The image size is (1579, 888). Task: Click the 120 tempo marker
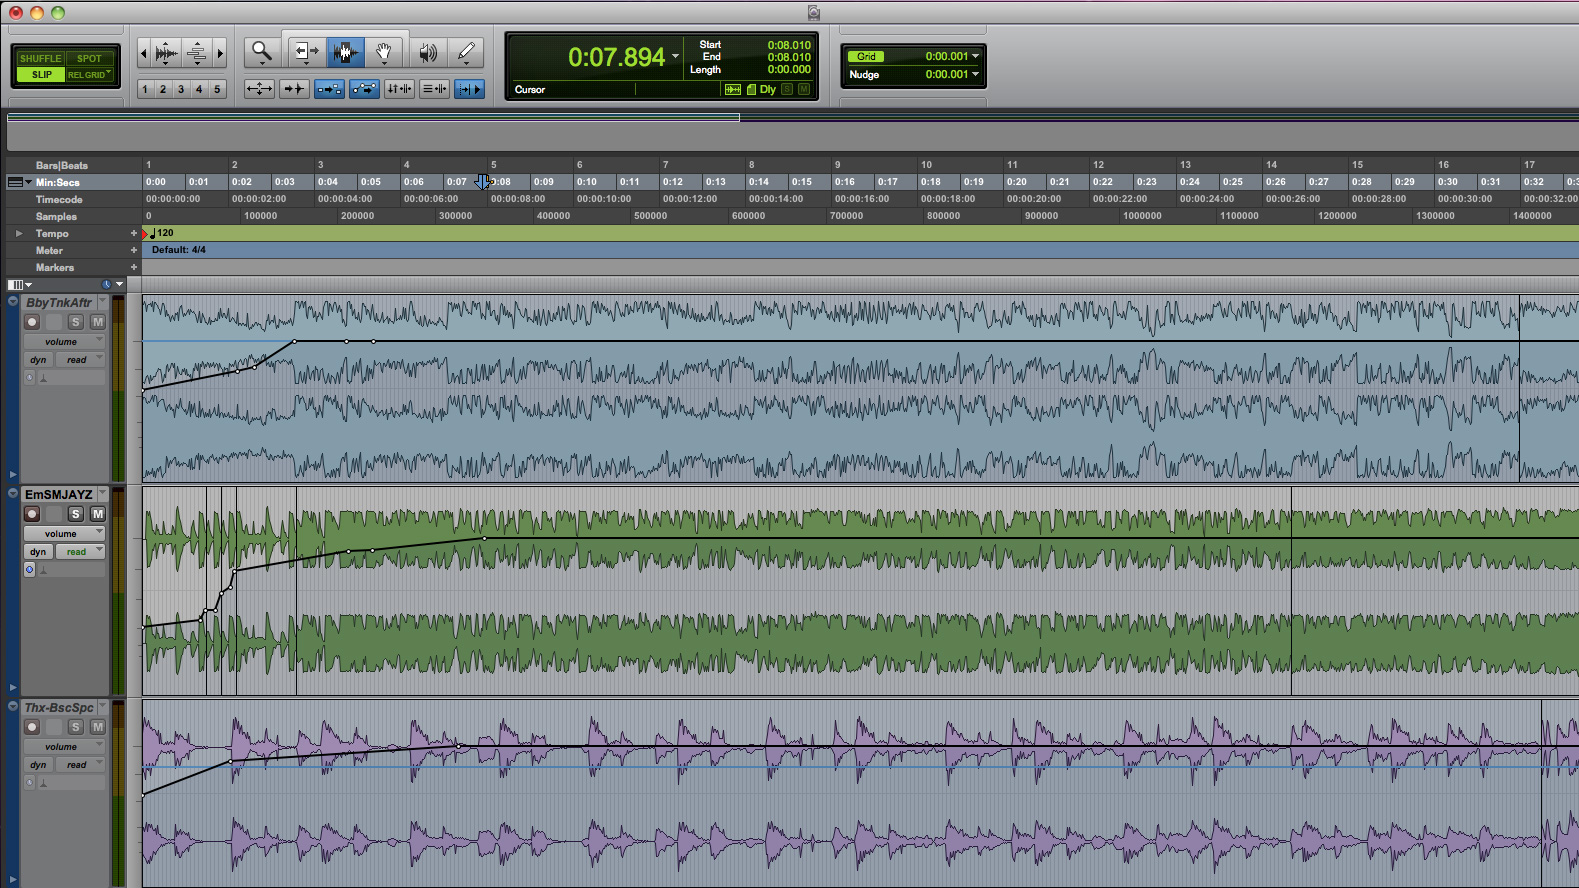(161, 233)
